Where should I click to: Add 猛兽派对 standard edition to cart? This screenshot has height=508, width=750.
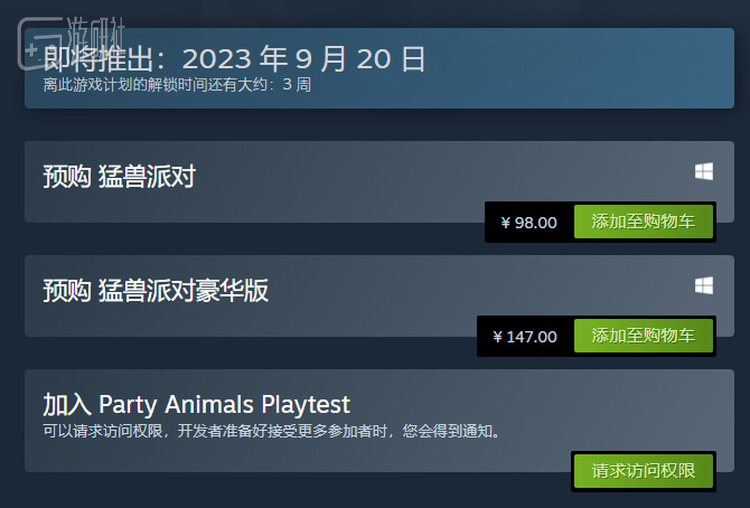pos(643,221)
